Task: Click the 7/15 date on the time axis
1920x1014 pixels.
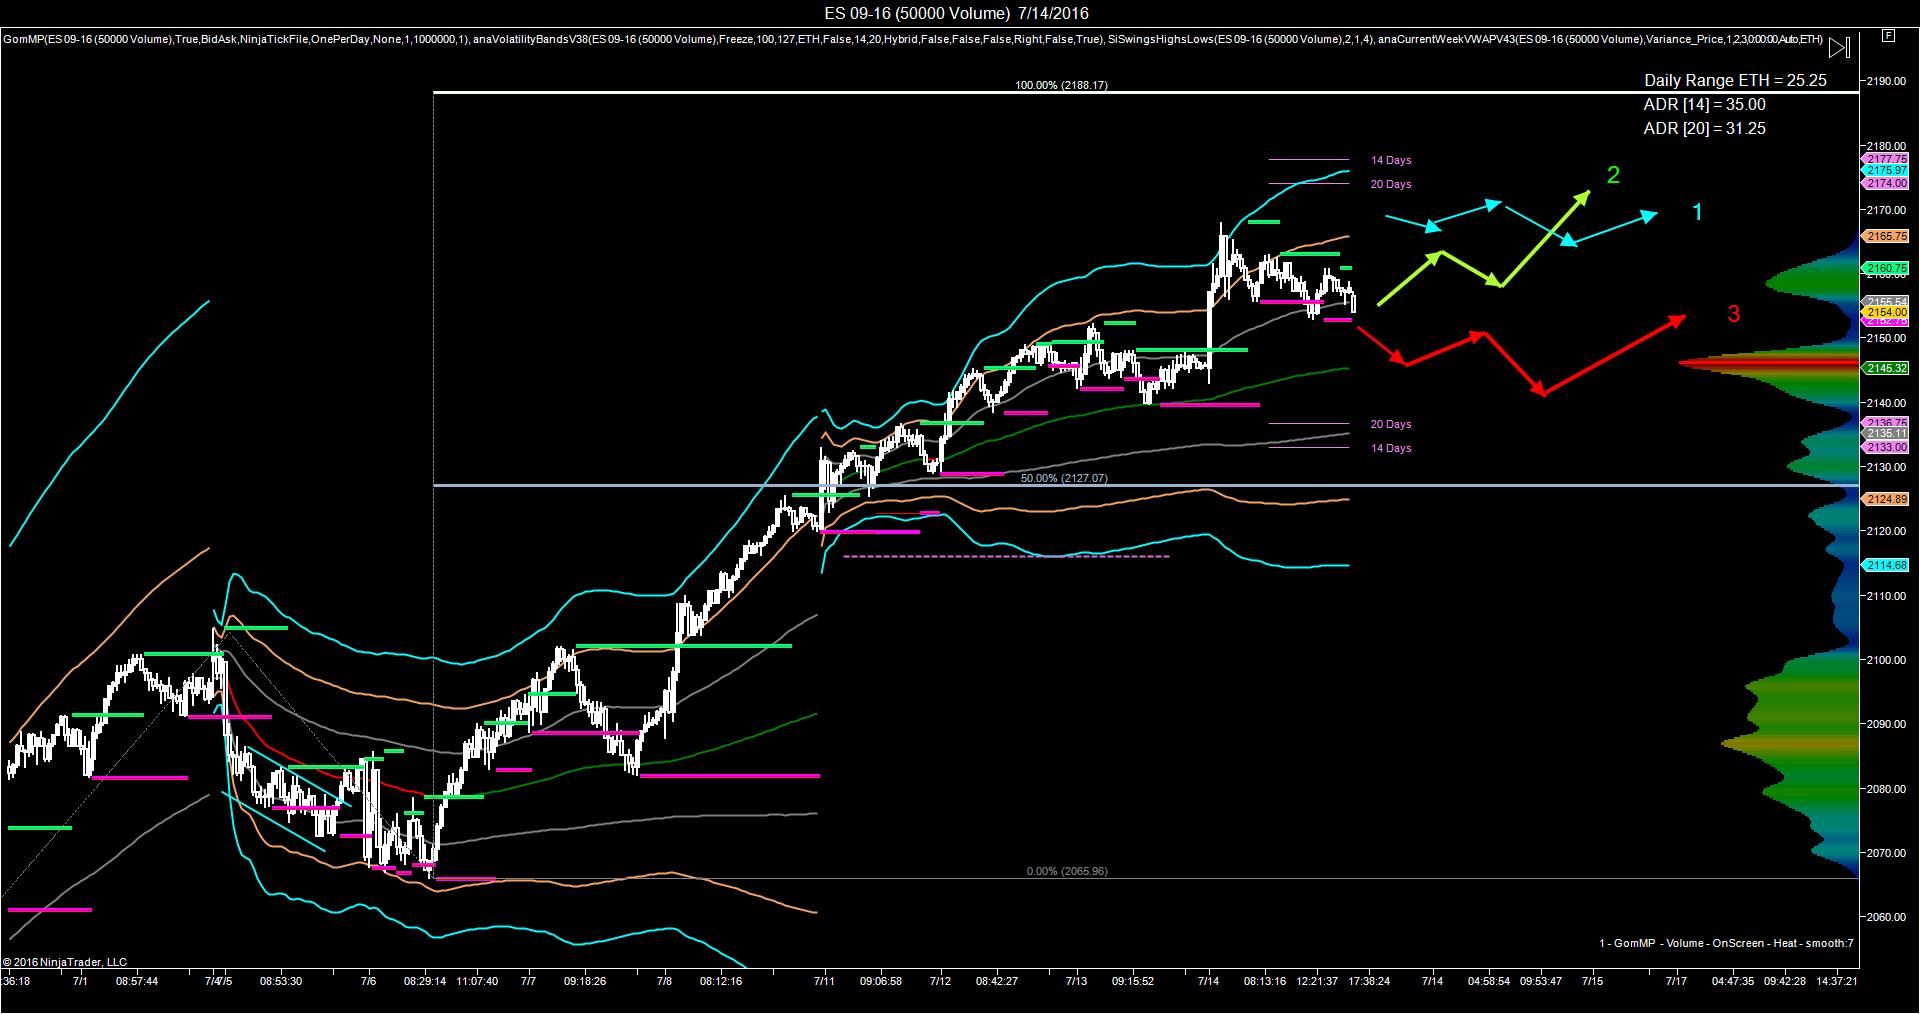Action: coord(1593,981)
